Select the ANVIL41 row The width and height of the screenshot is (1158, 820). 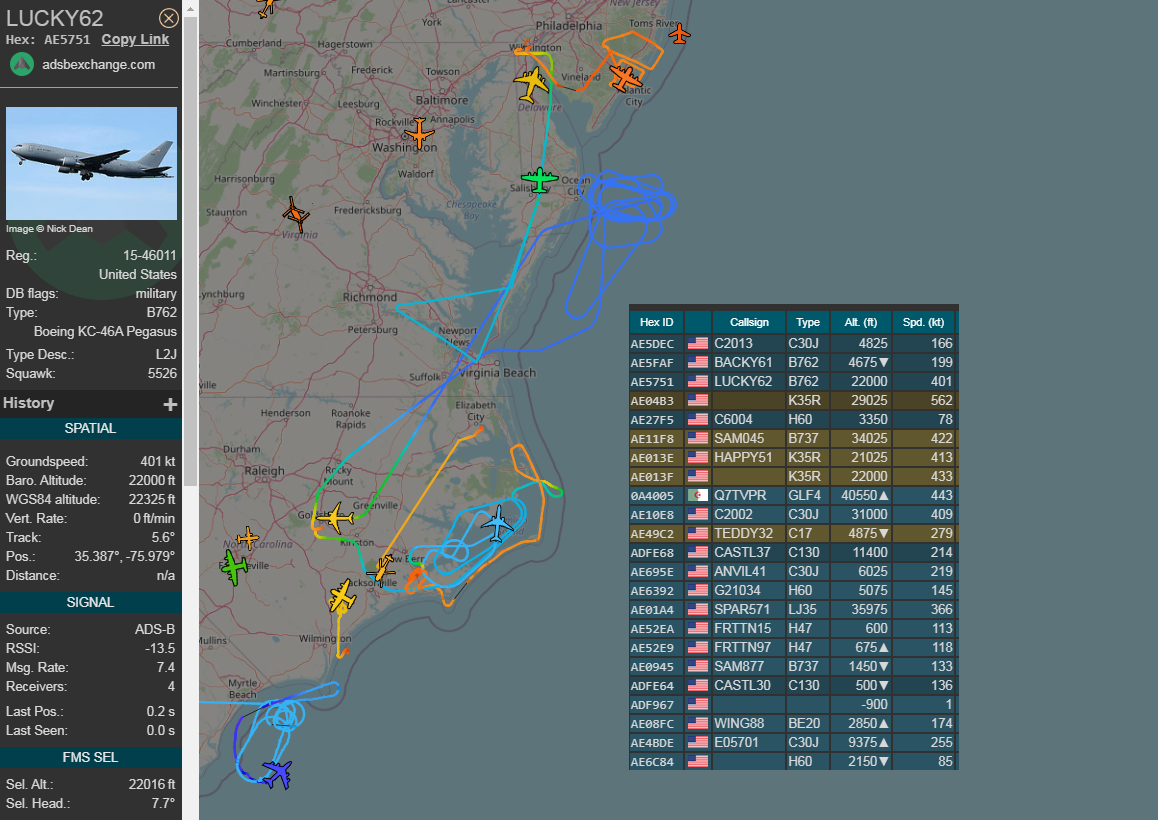793,572
